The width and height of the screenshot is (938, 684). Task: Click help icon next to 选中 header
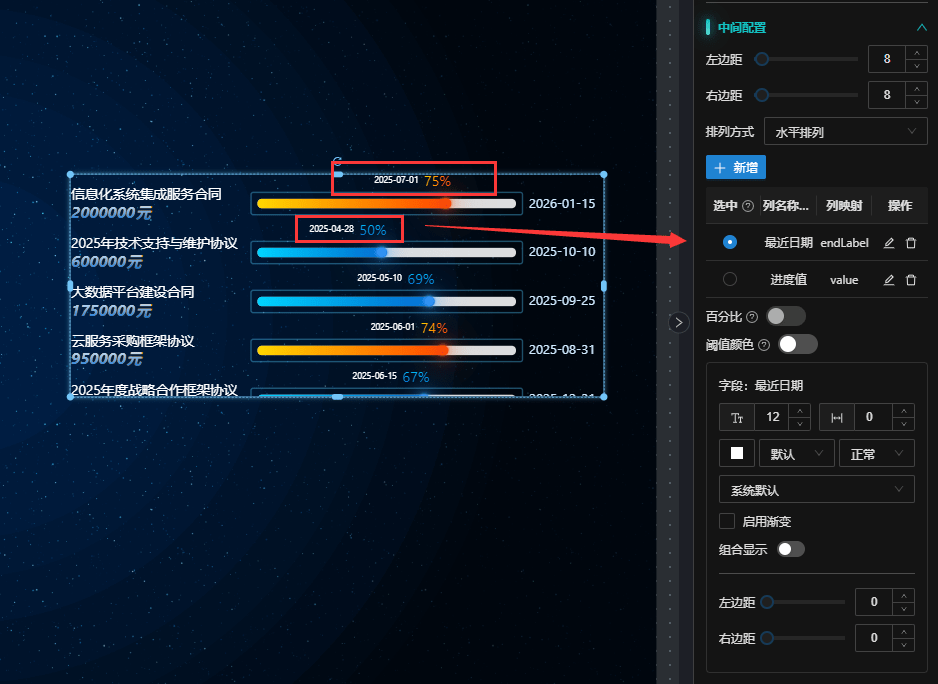[747, 206]
